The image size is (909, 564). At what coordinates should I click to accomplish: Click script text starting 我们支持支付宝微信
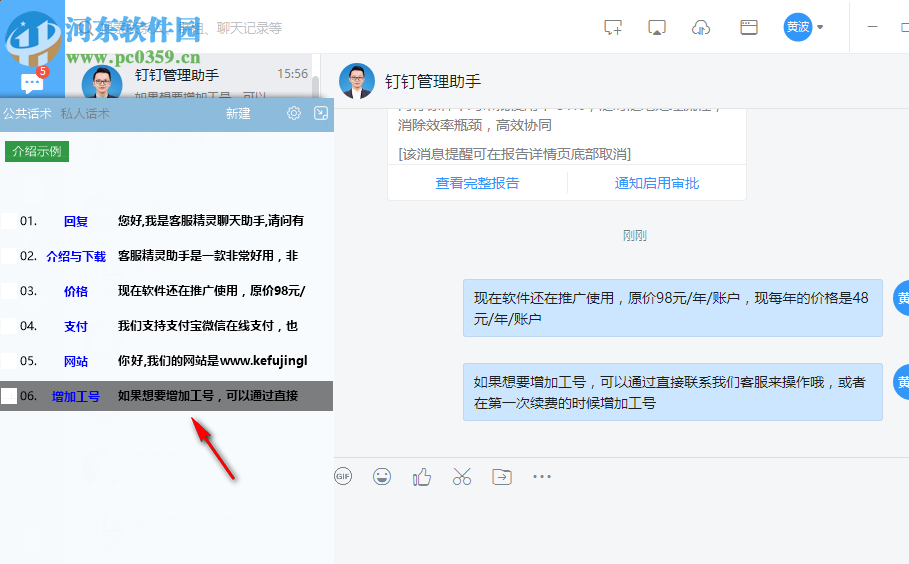click(x=208, y=326)
